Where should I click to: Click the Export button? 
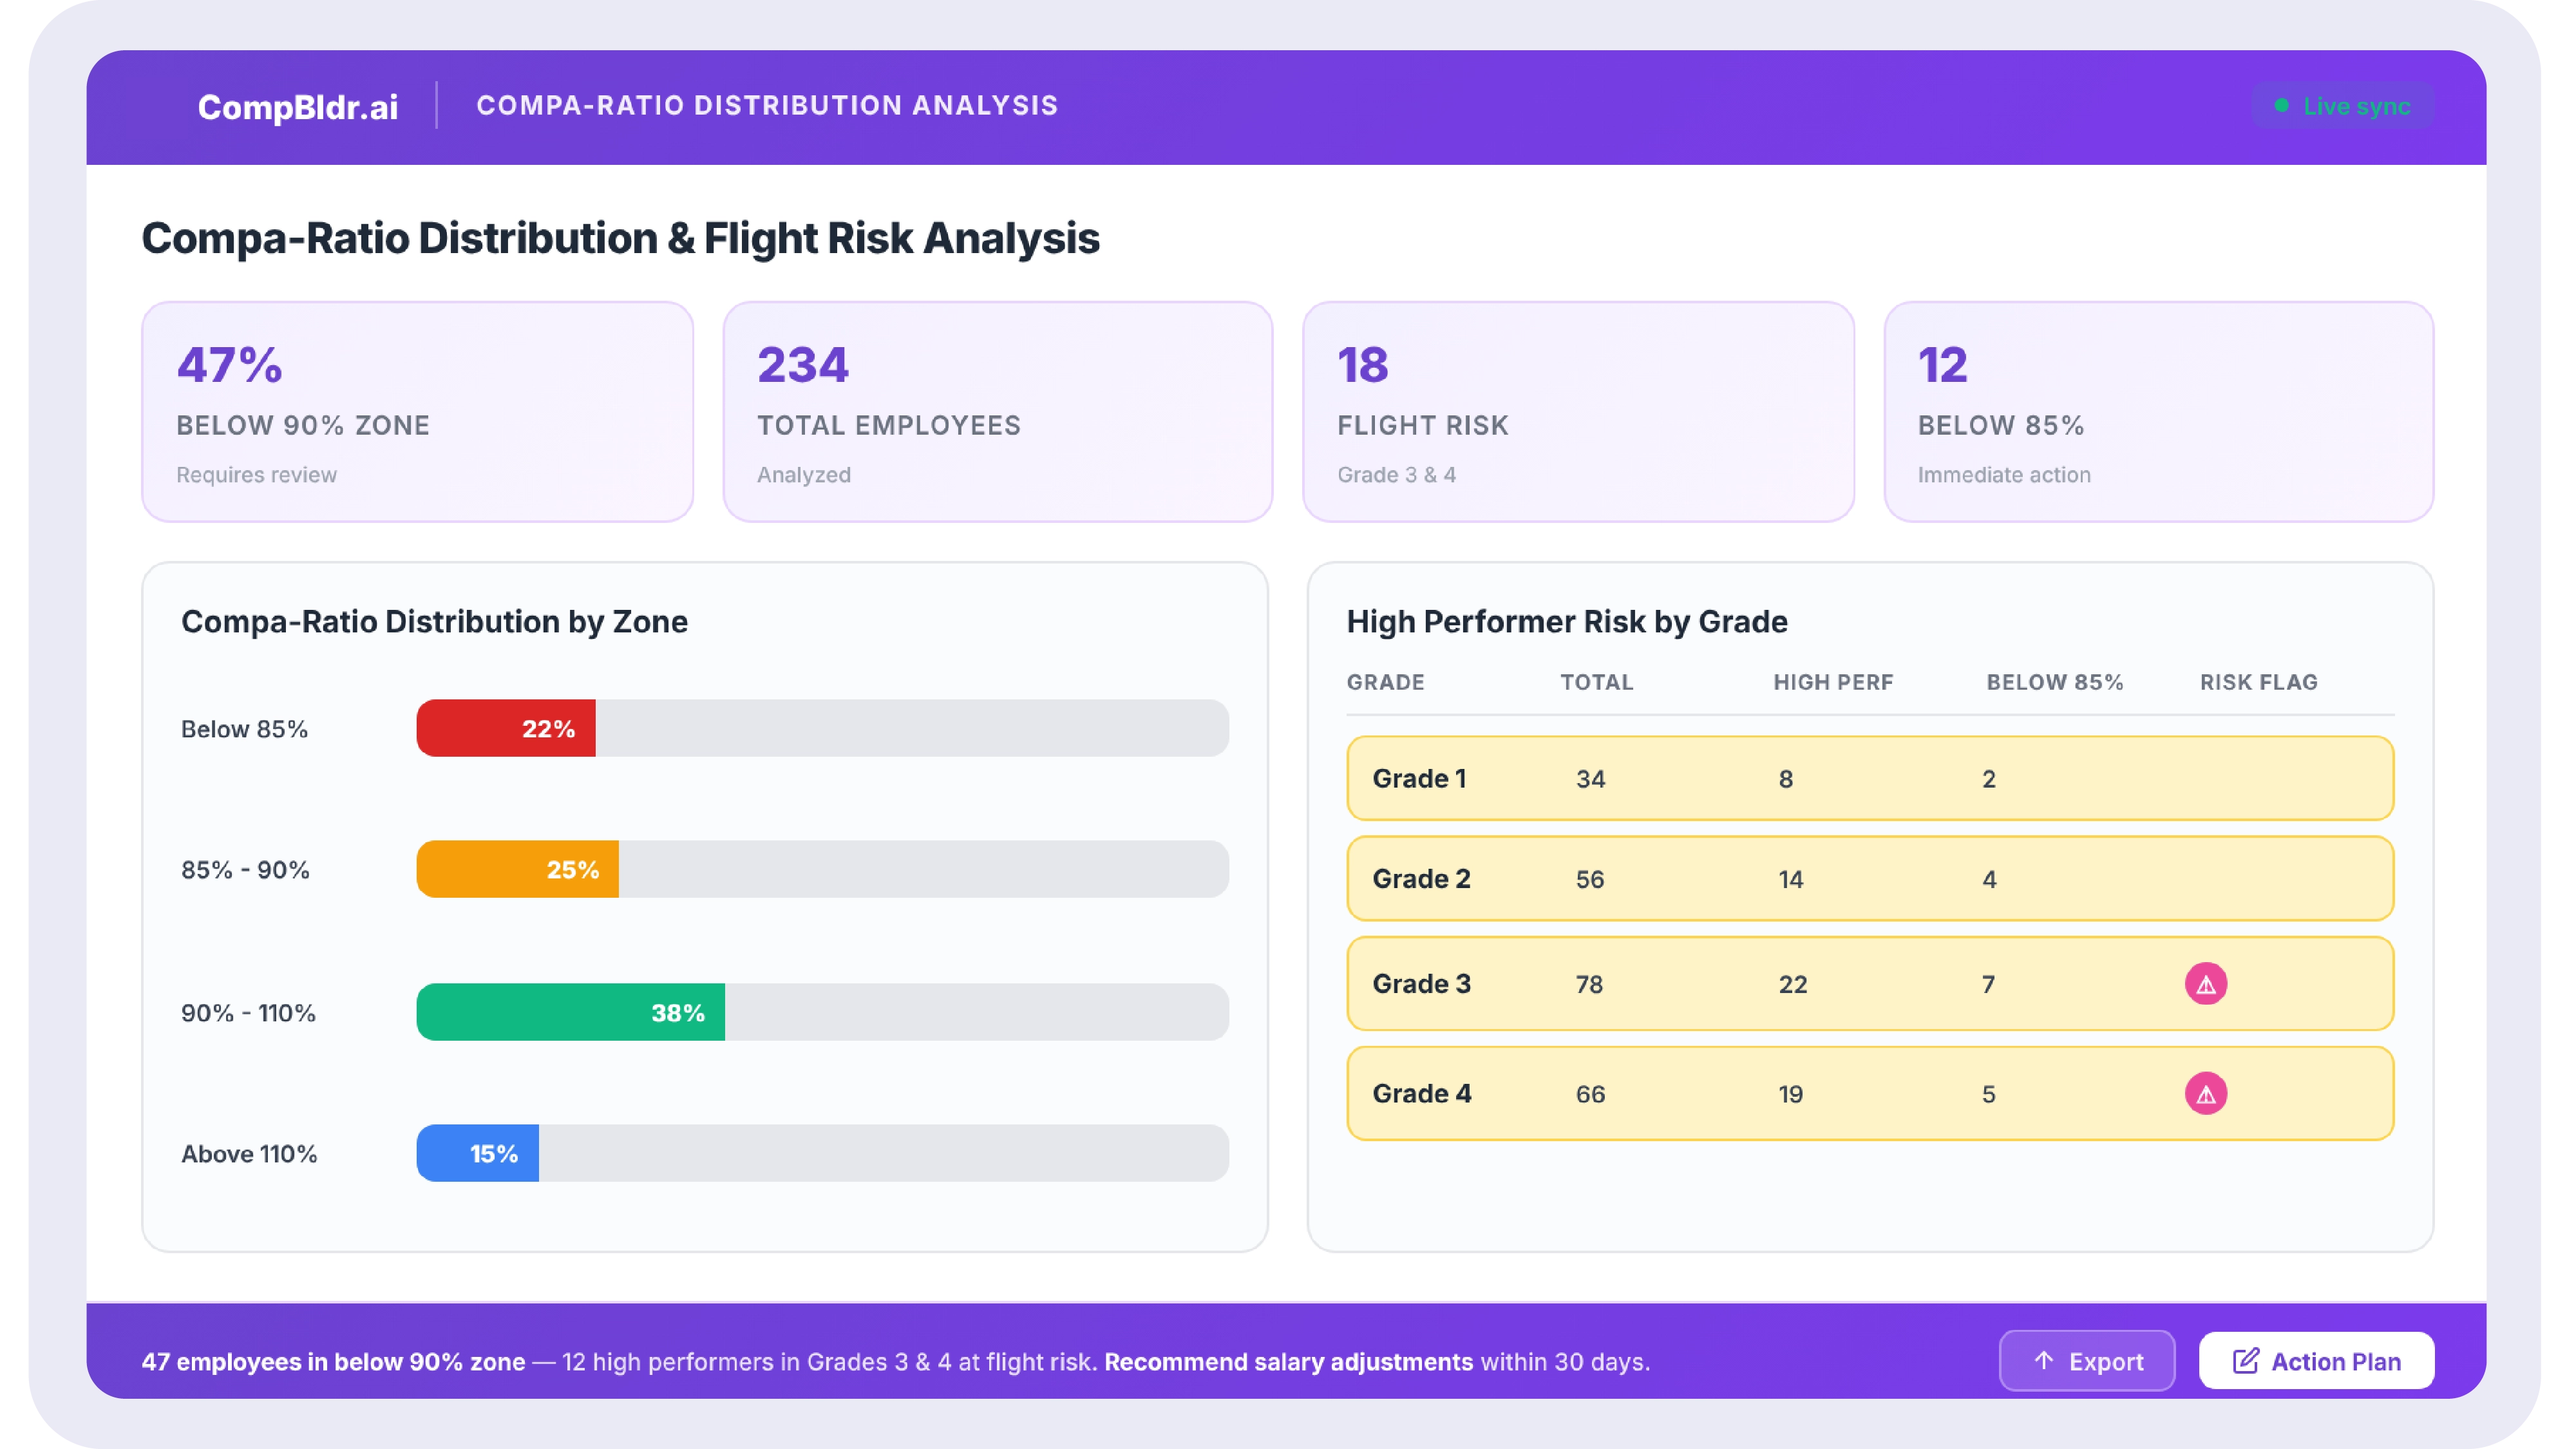(x=2086, y=1360)
